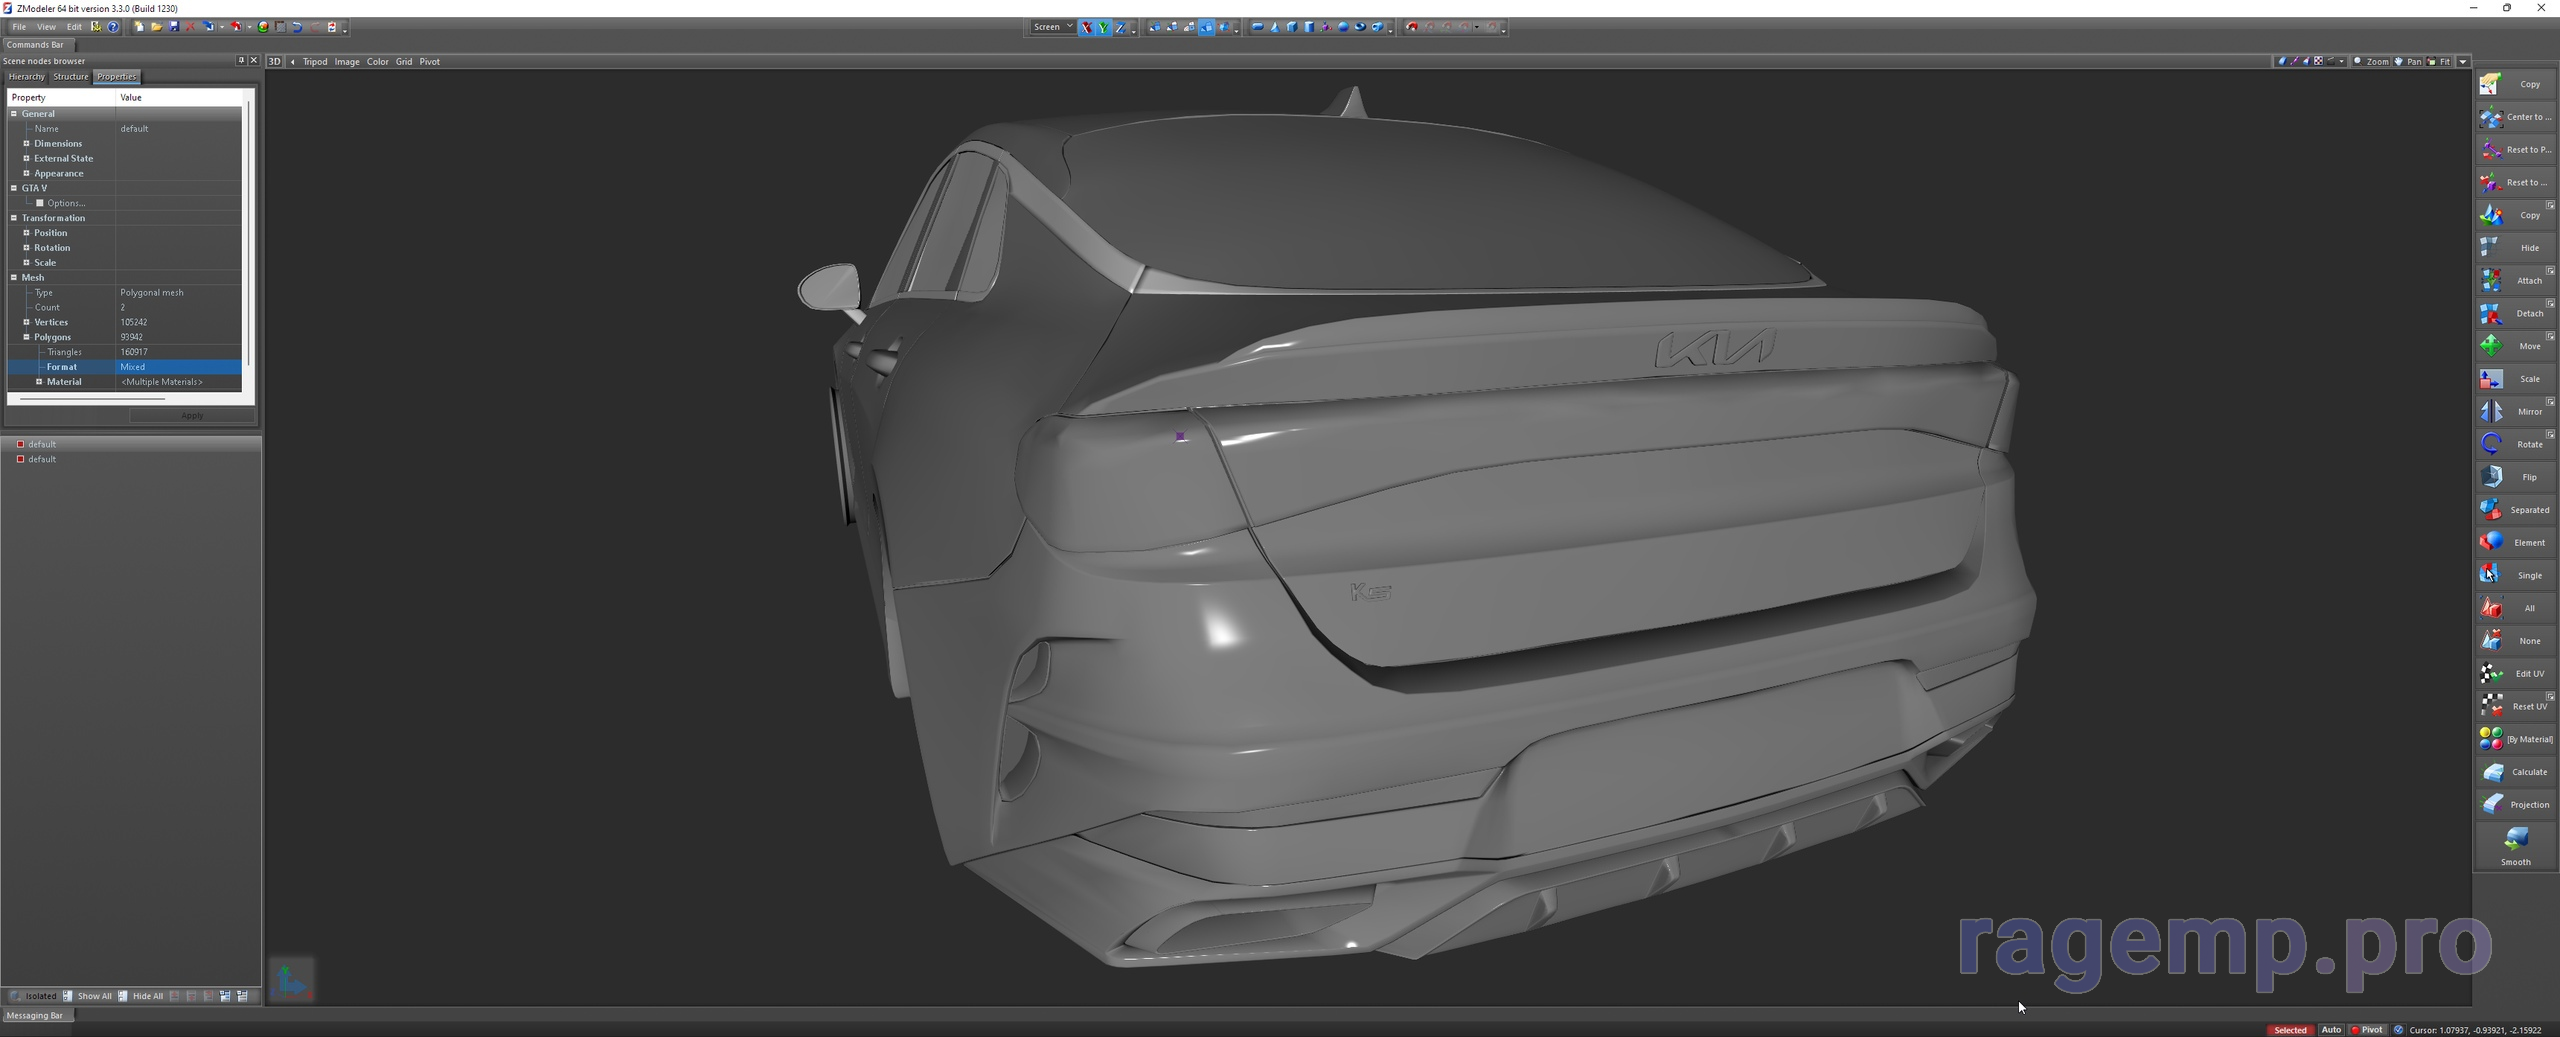
Task: Select the sphere primitive tool
Action: pyautogui.click(x=1343, y=27)
